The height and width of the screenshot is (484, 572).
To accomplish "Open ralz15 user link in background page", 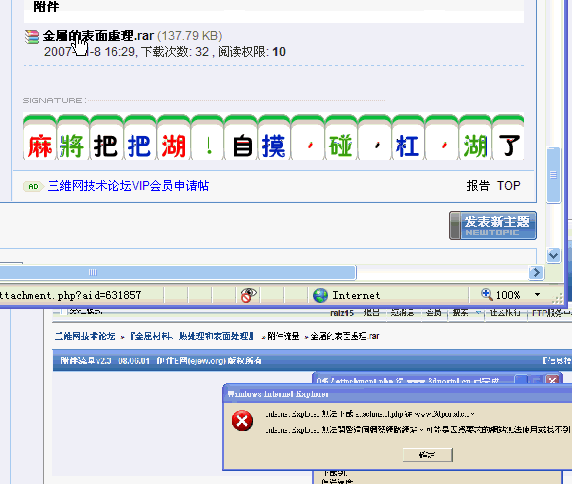I will coord(342,313).
